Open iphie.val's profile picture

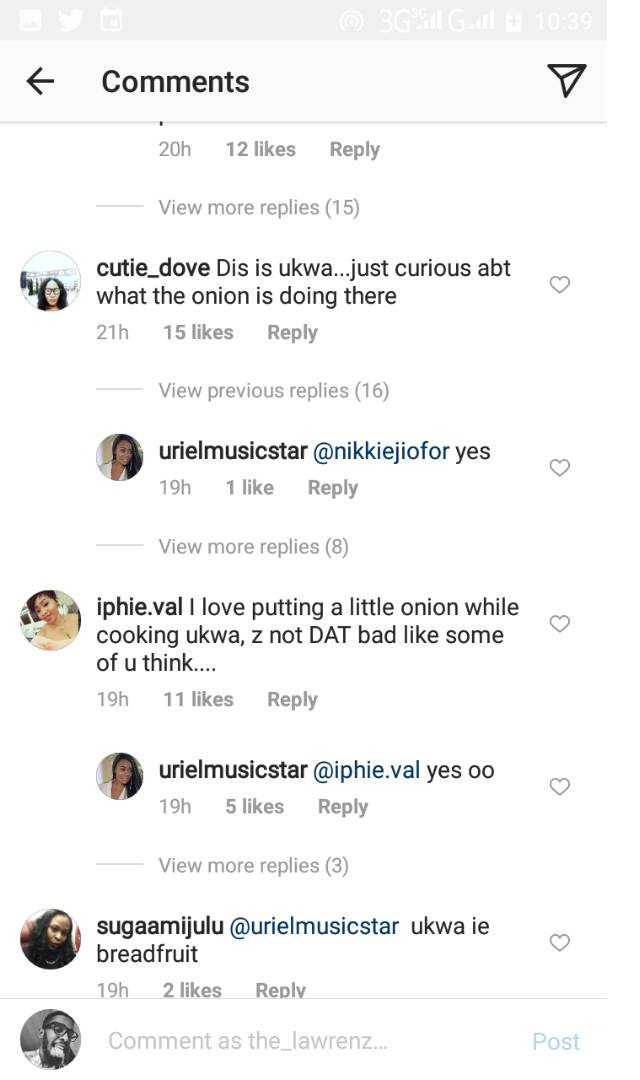[50, 620]
